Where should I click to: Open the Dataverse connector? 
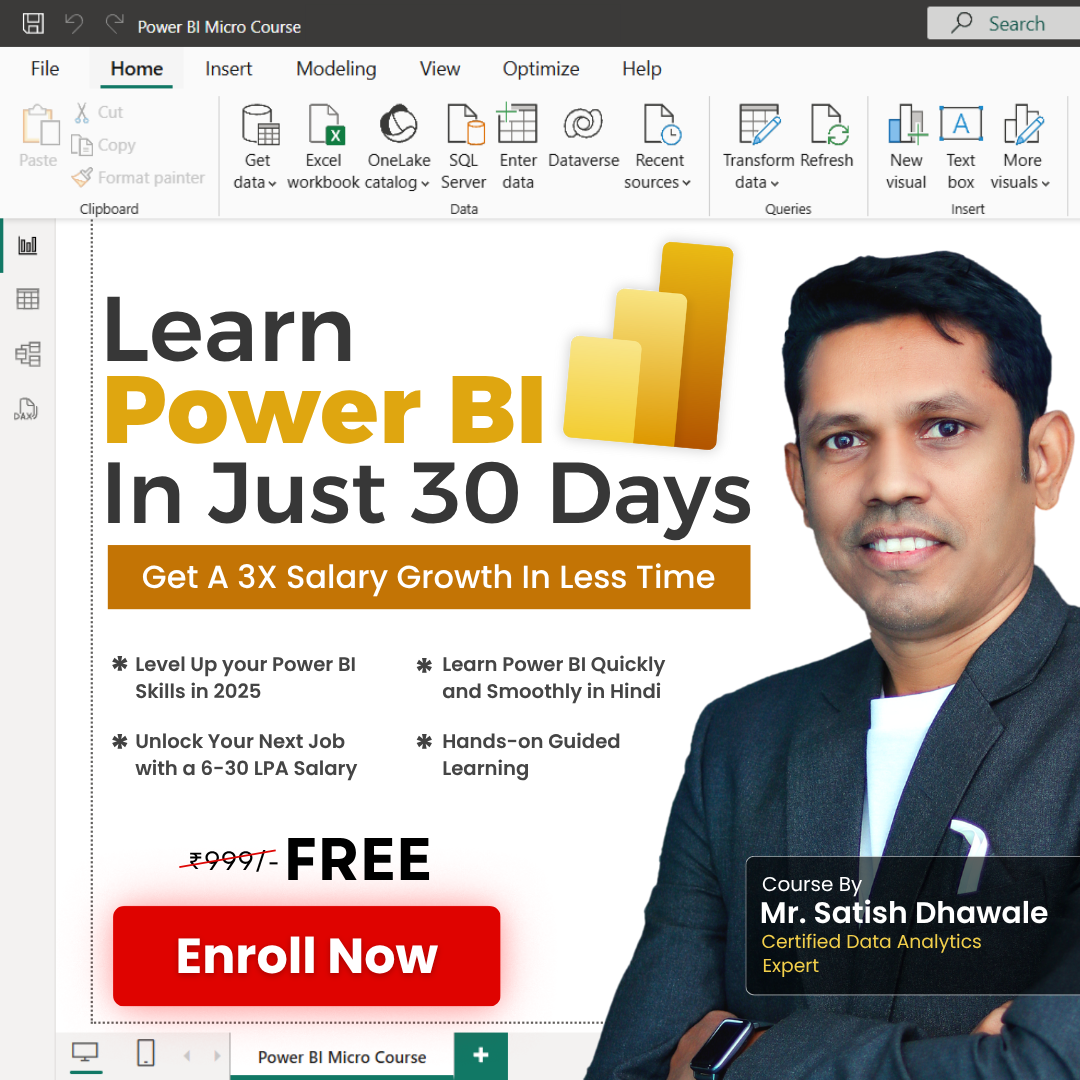click(583, 136)
